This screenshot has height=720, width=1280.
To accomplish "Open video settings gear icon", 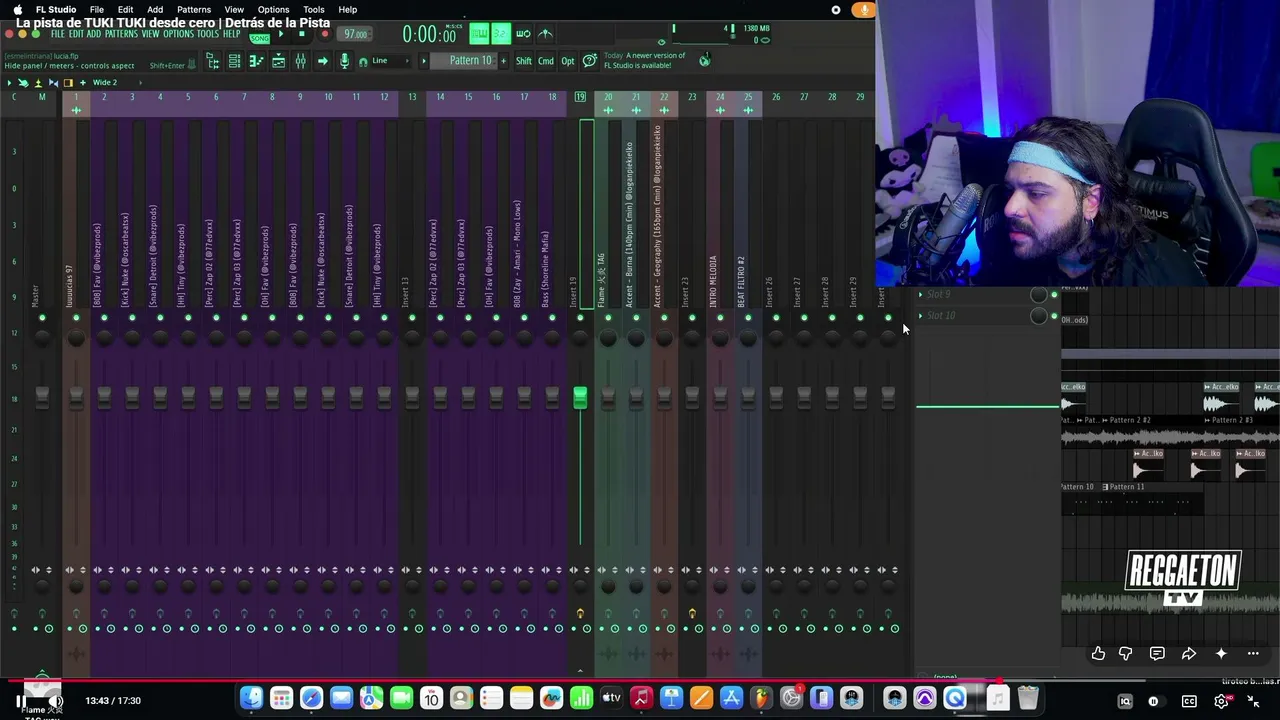I will click(x=1221, y=702).
